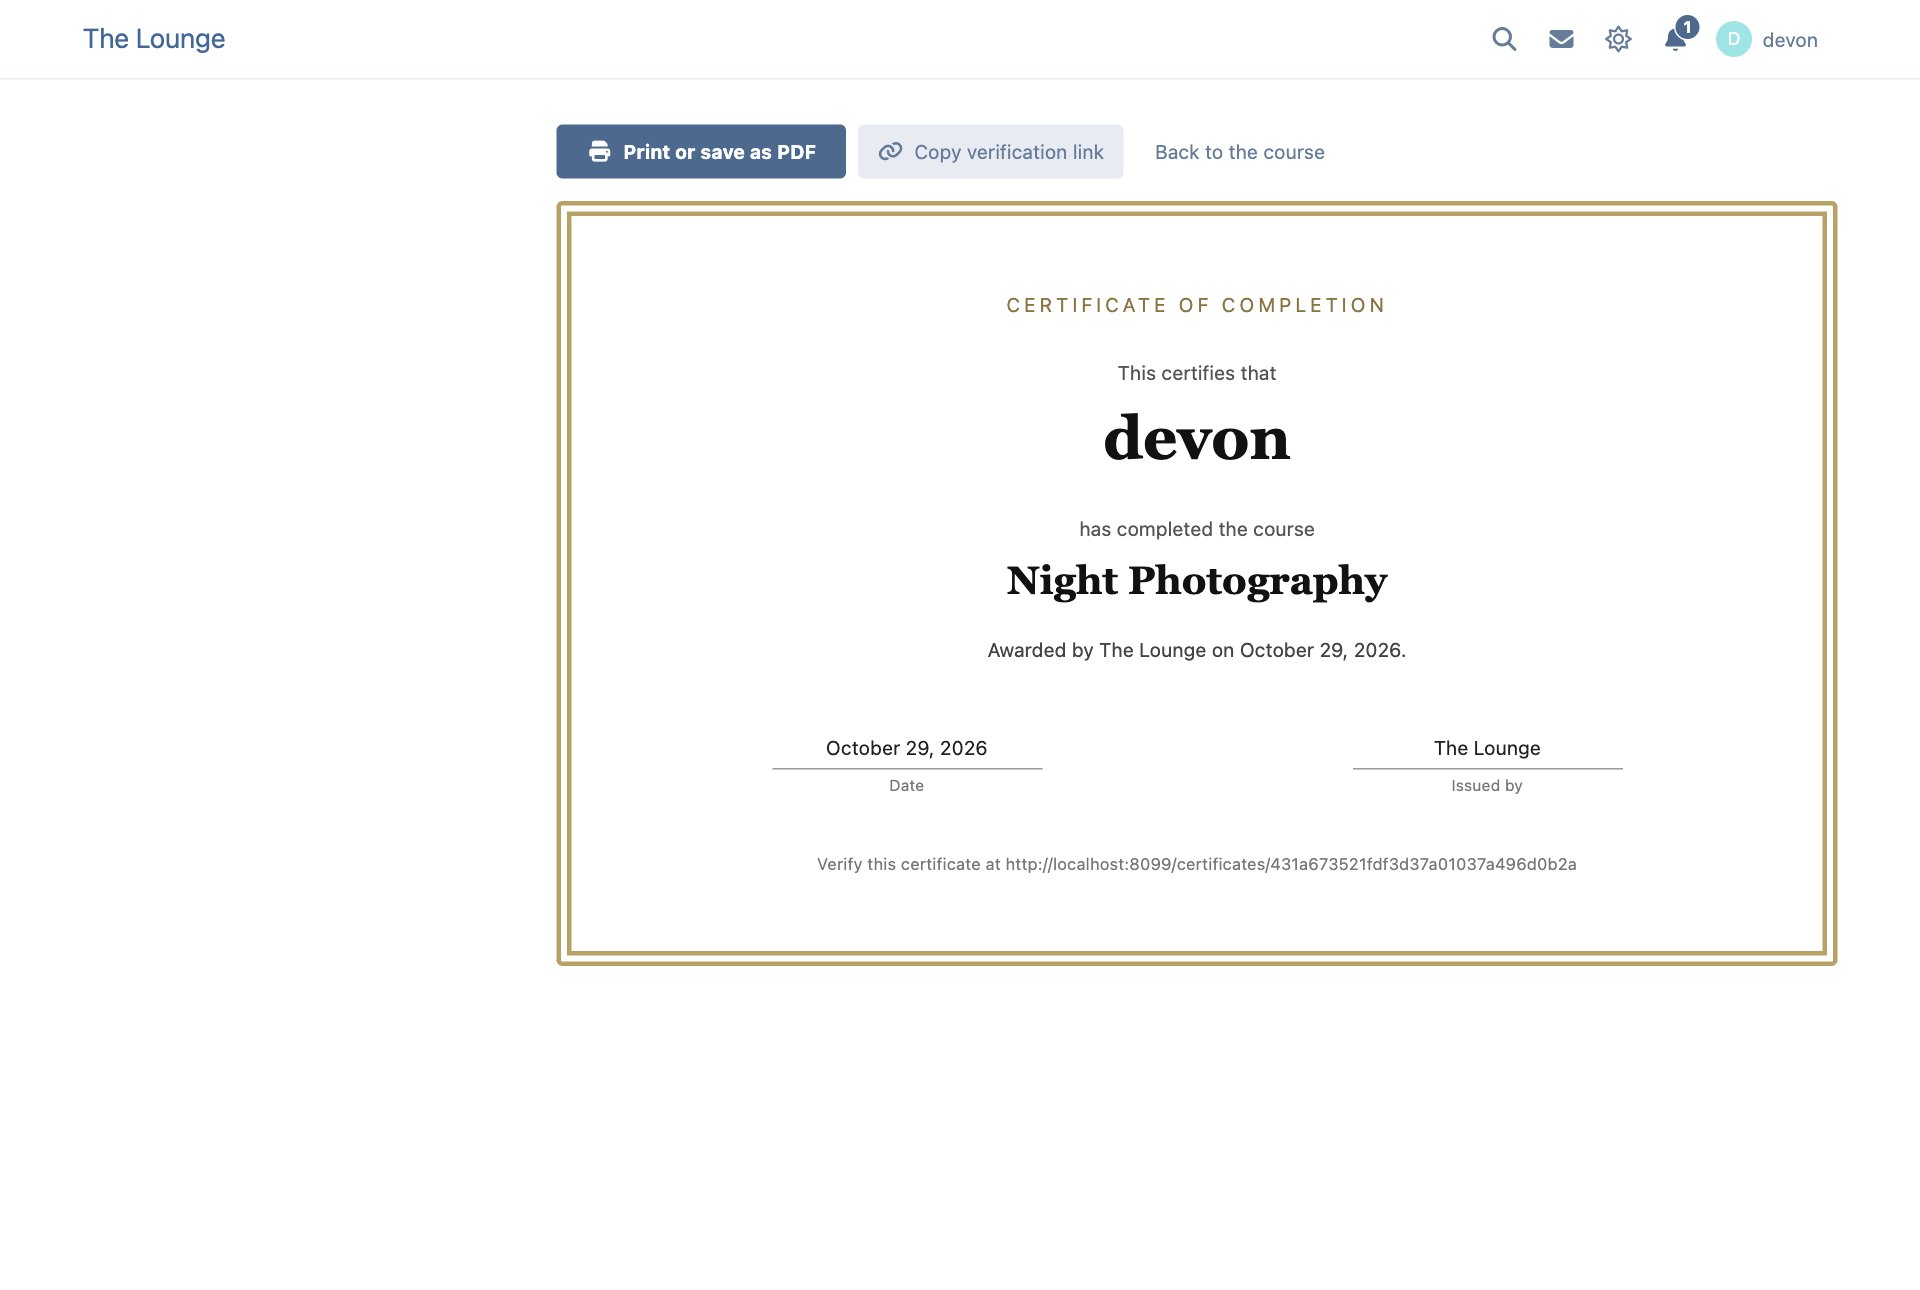The image size is (1920, 1290).
Task: Open the devon username menu
Action: tap(1789, 40)
